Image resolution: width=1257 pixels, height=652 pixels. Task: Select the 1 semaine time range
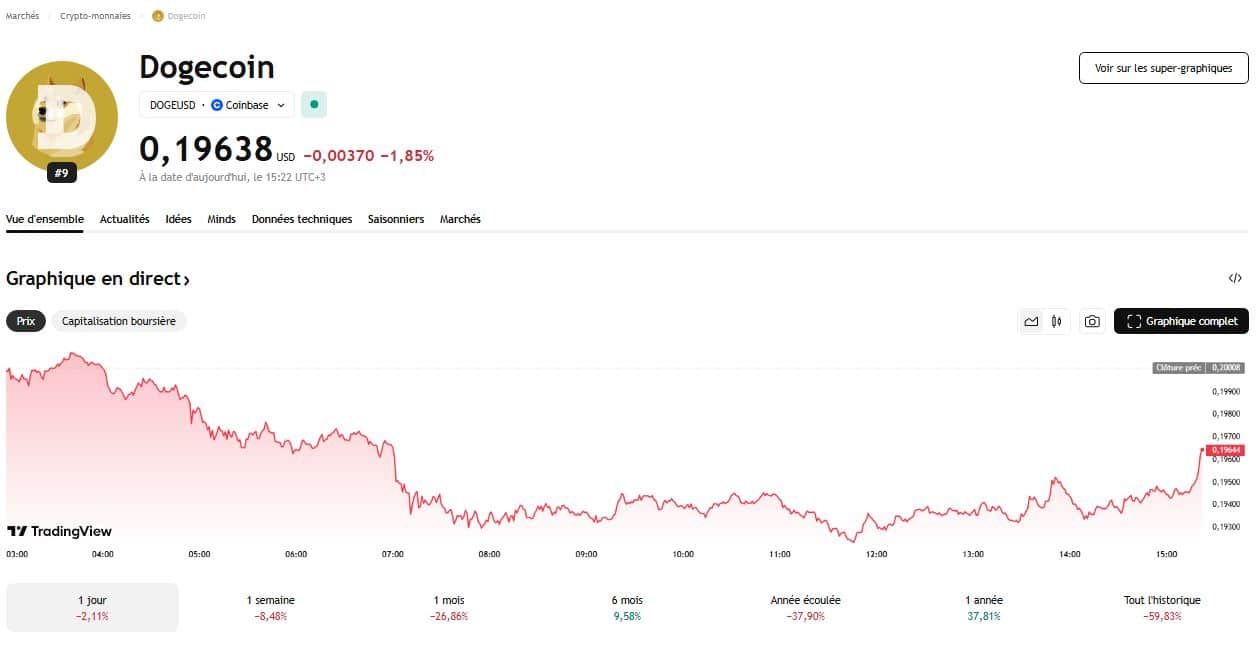271,607
